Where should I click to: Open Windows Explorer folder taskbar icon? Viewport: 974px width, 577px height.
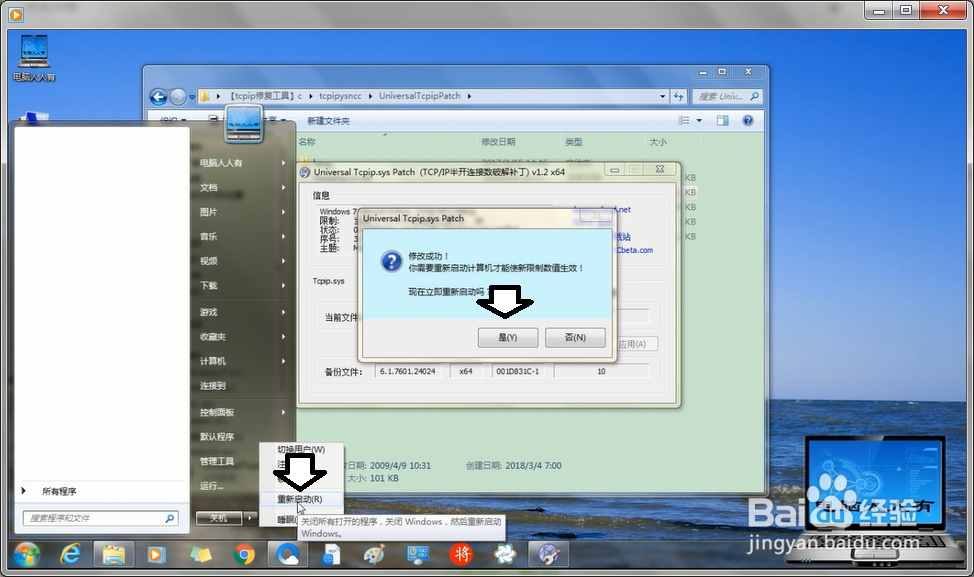pos(114,554)
